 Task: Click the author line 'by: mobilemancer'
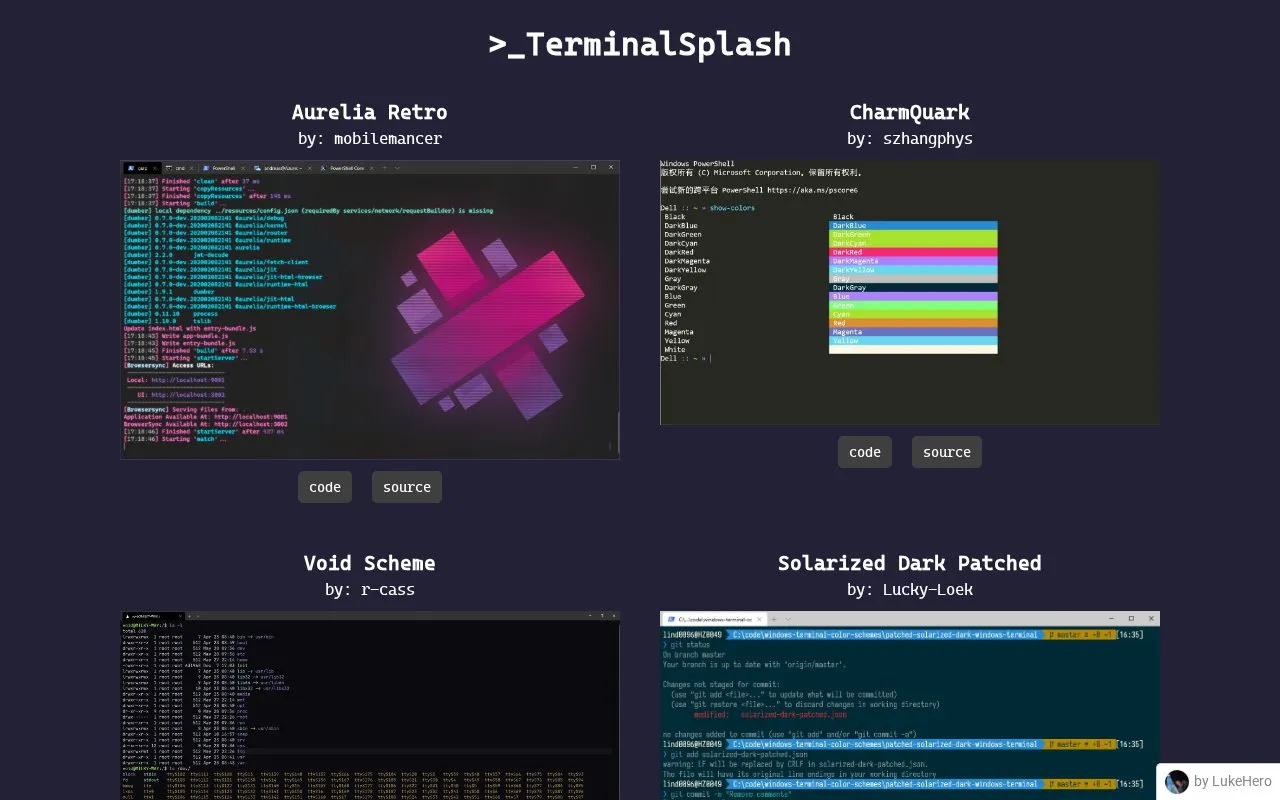click(370, 139)
